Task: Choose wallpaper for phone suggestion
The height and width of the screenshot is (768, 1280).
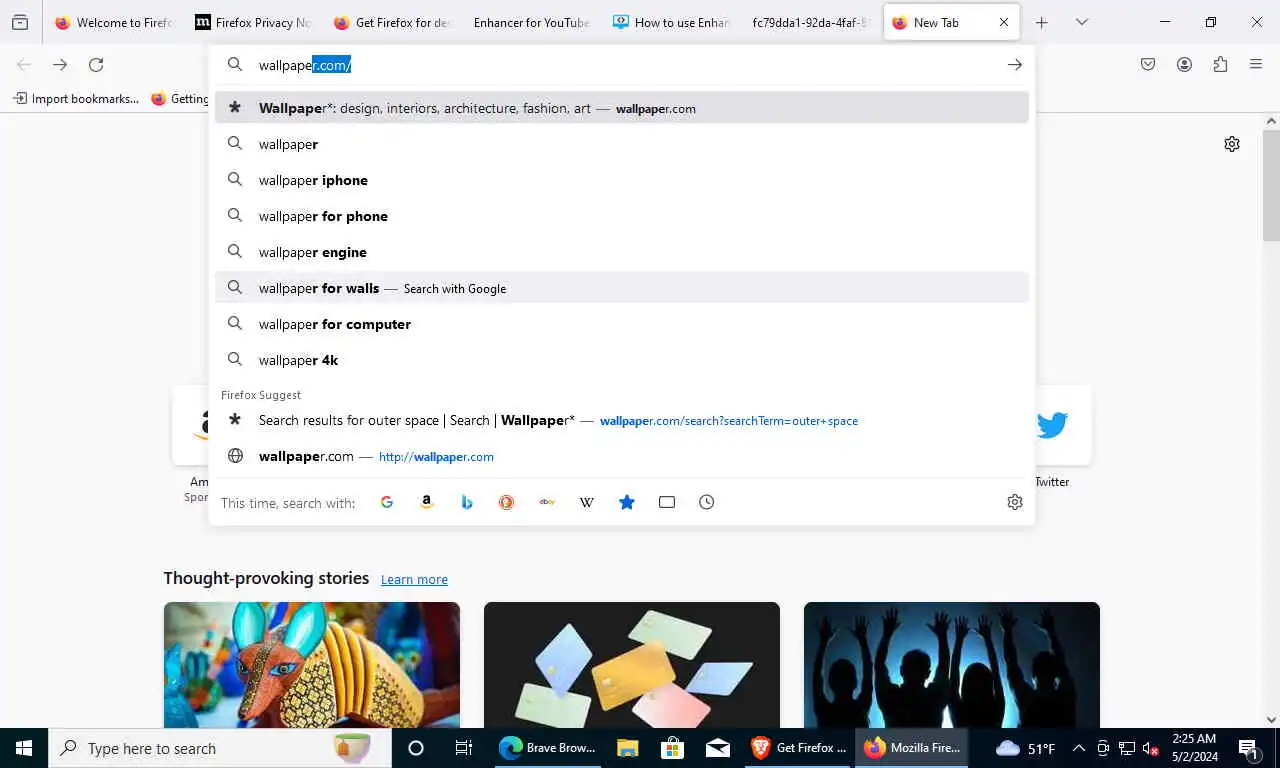Action: click(x=622, y=216)
